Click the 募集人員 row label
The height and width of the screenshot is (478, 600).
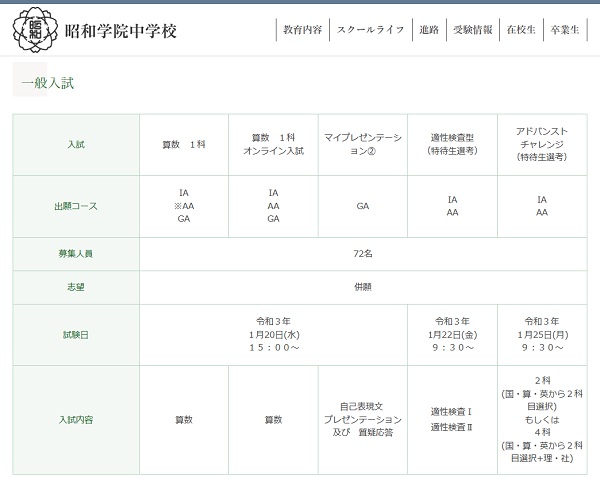pos(76,254)
